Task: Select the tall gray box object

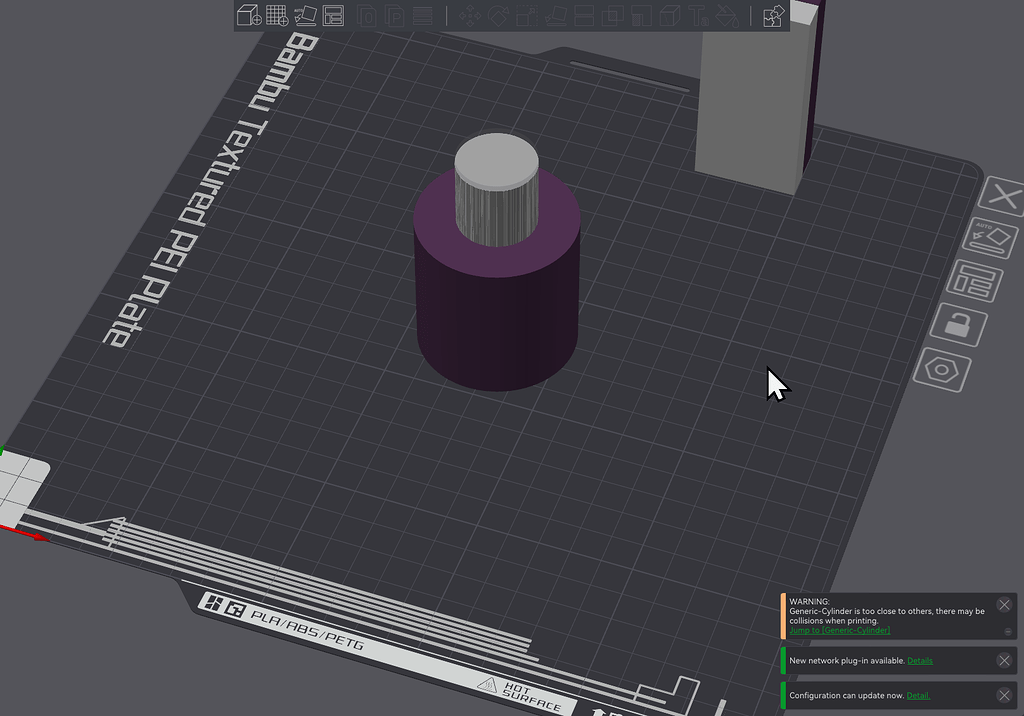Action: (751, 105)
